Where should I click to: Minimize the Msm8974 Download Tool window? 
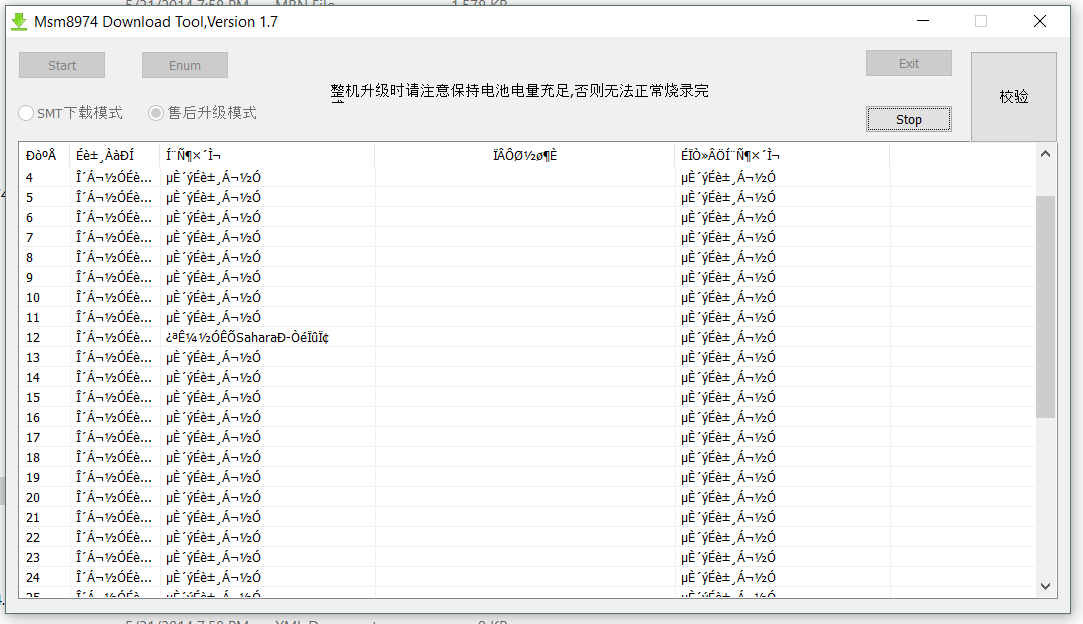point(923,21)
